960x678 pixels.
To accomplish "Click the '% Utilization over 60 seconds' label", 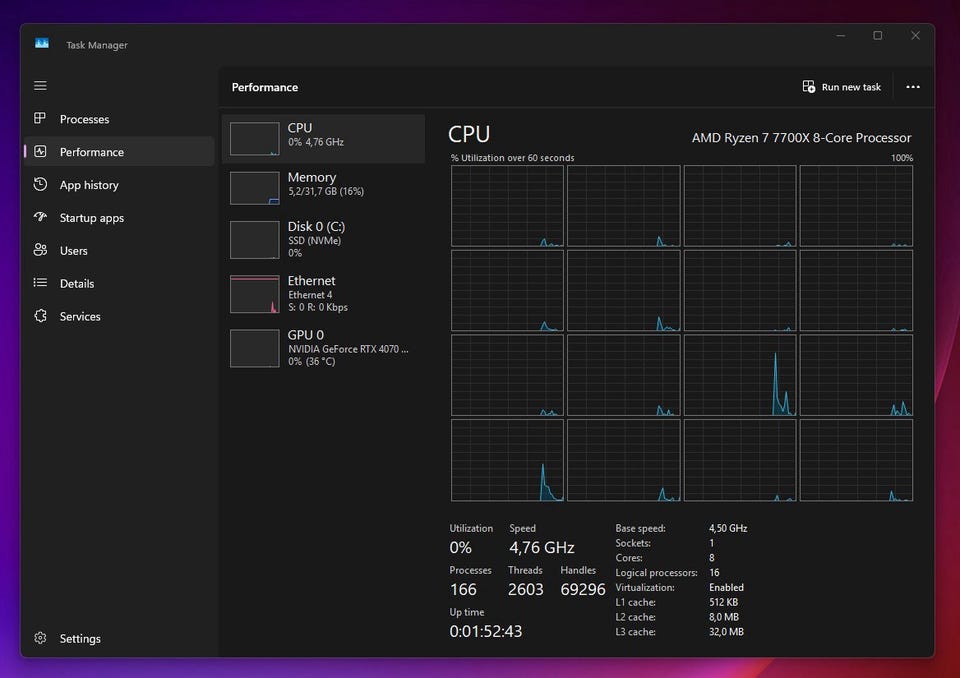I will tap(512, 158).
